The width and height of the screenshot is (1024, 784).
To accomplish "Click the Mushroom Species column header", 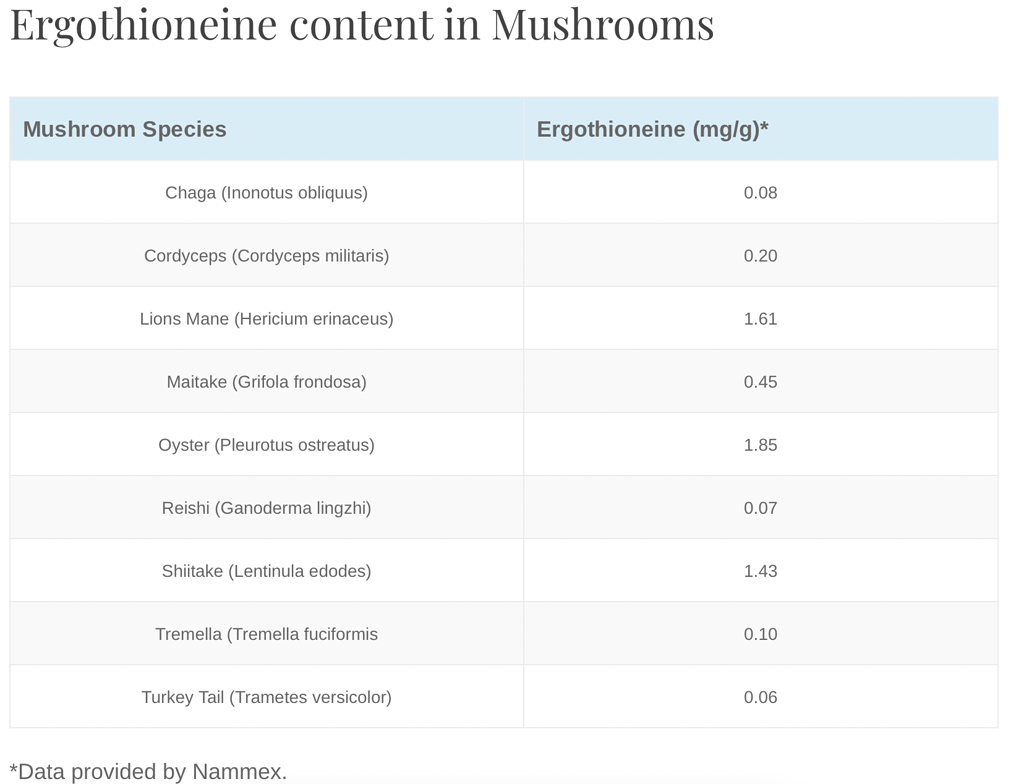I will 266,129.
